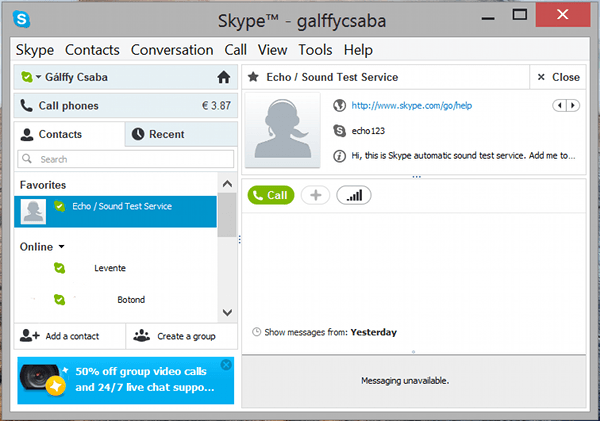Click the previous profile details arrow

click(x=559, y=105)
